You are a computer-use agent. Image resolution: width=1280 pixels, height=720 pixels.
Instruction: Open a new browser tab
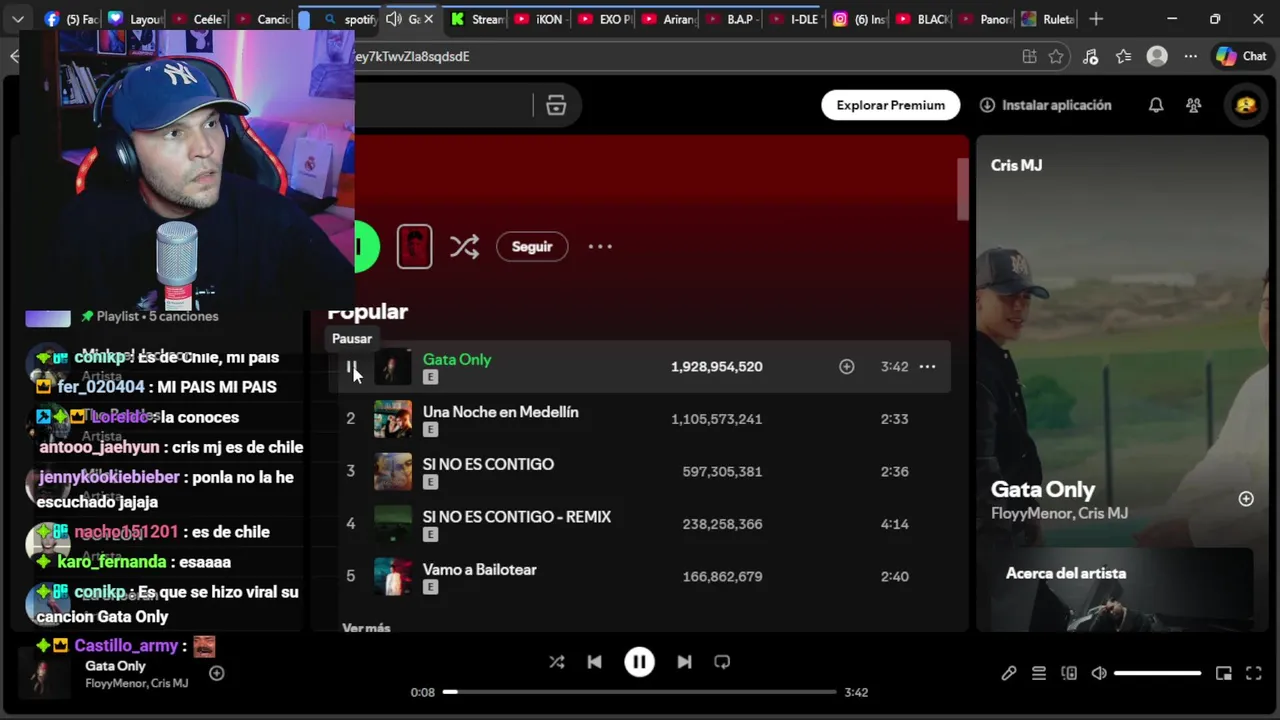1096,19
